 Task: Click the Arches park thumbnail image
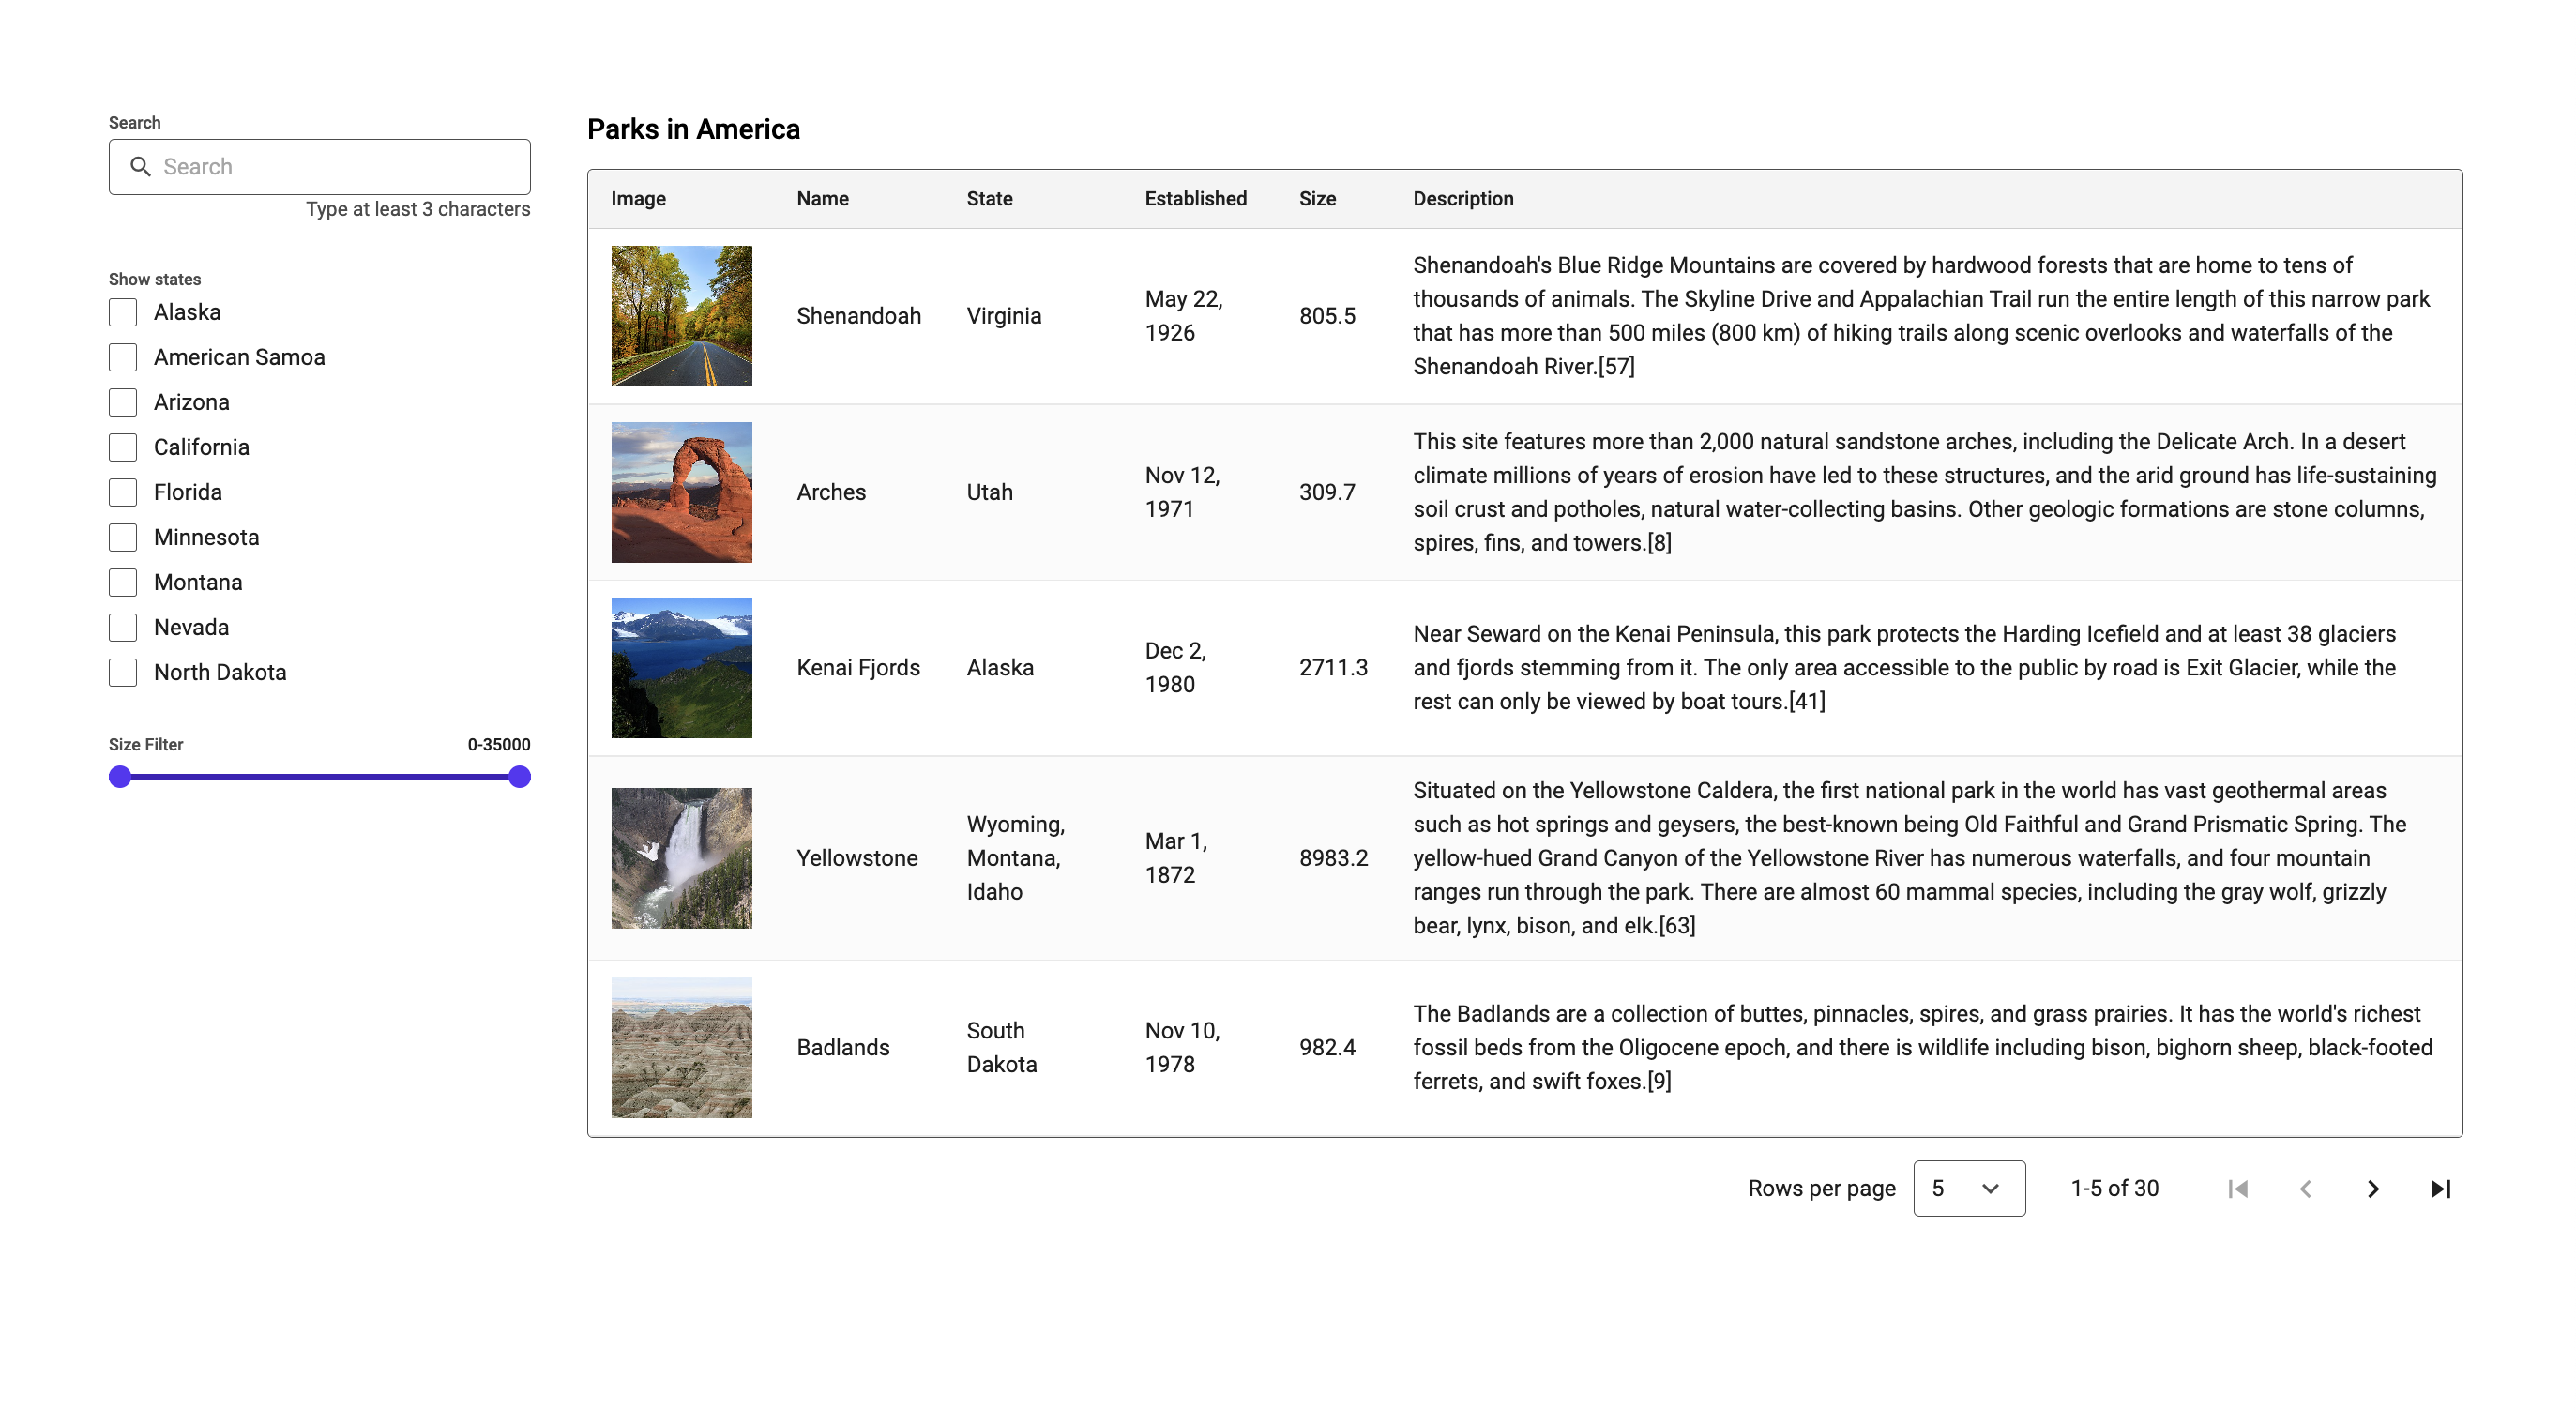(x=681, y=492)
